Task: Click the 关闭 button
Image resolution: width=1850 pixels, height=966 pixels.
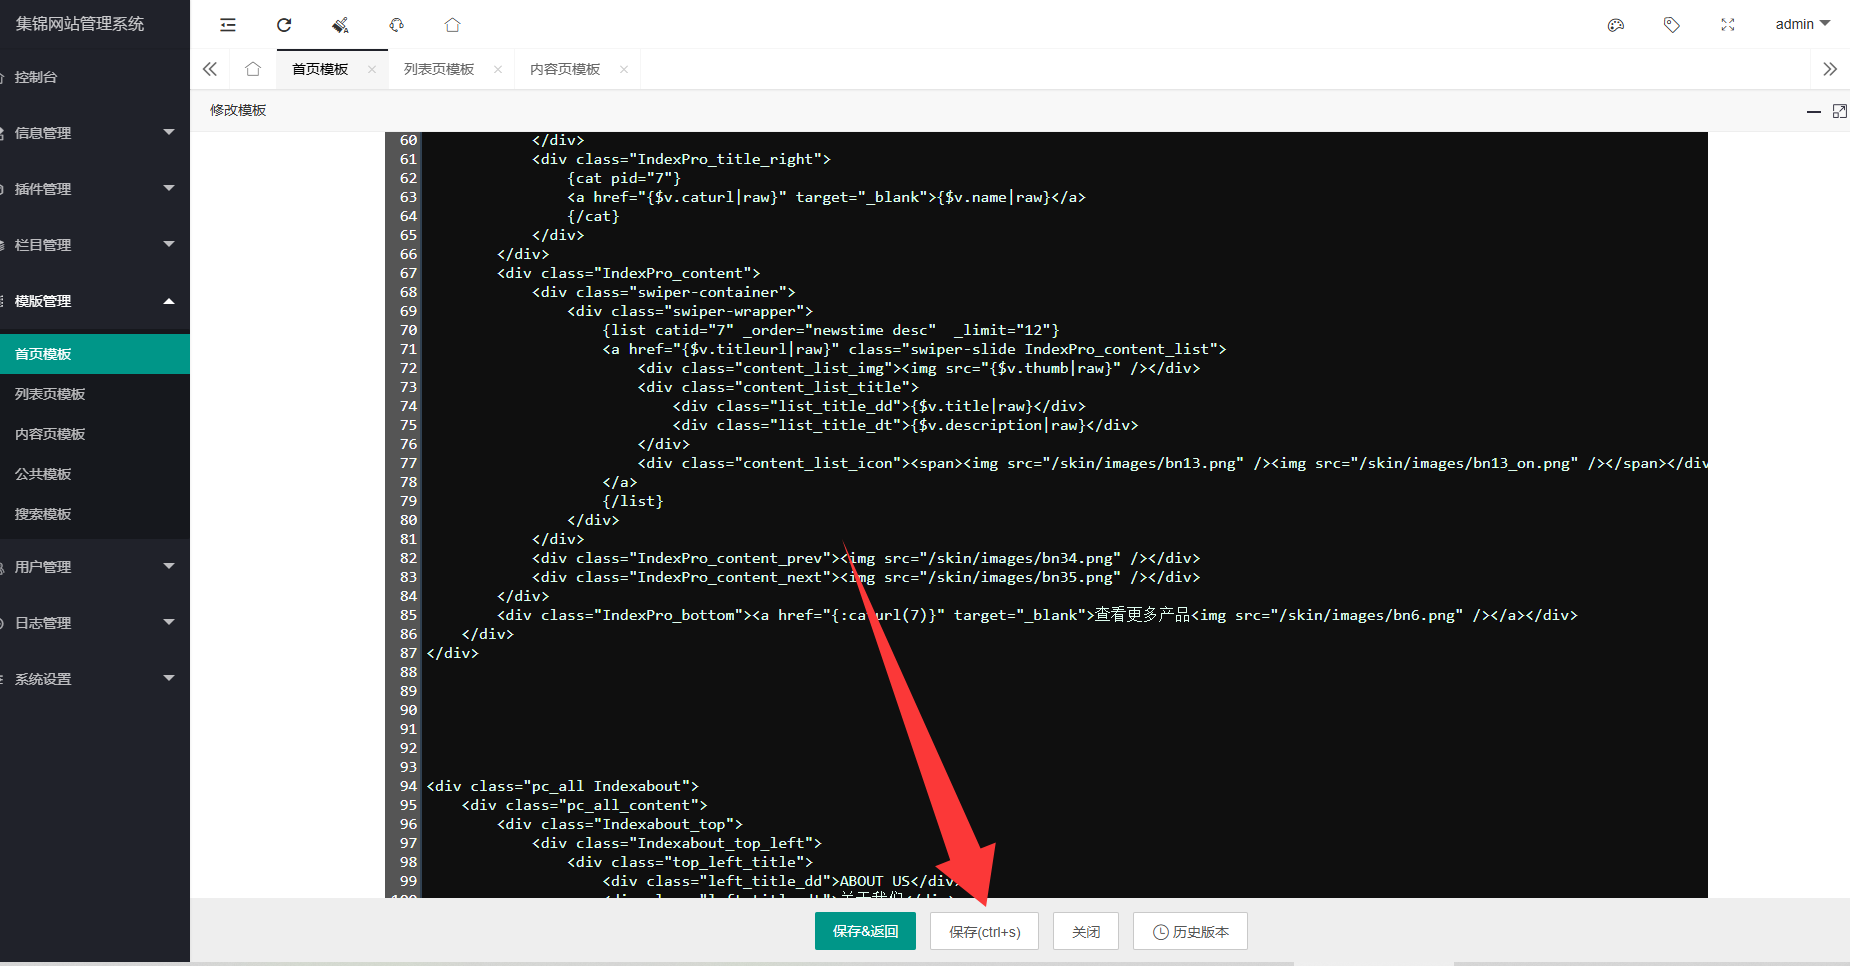Action: (1086, 931)
